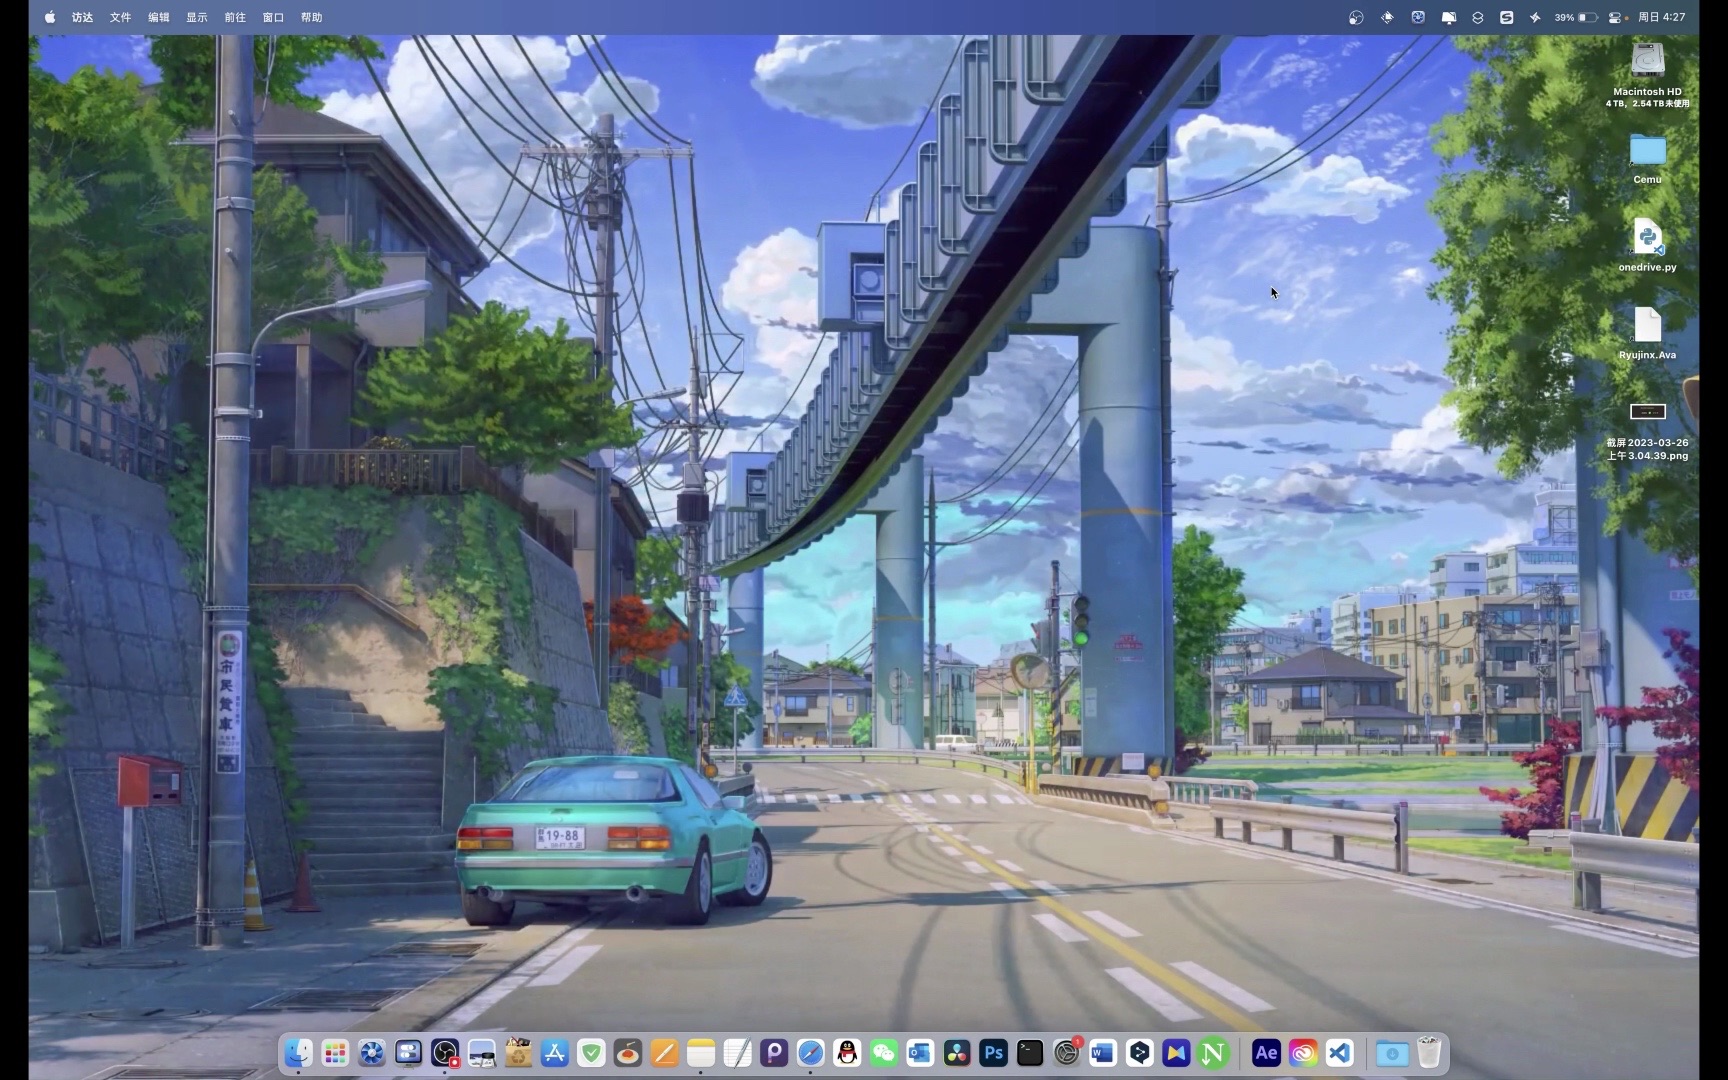Open the recycling box app in dock

pos(518,1053)
